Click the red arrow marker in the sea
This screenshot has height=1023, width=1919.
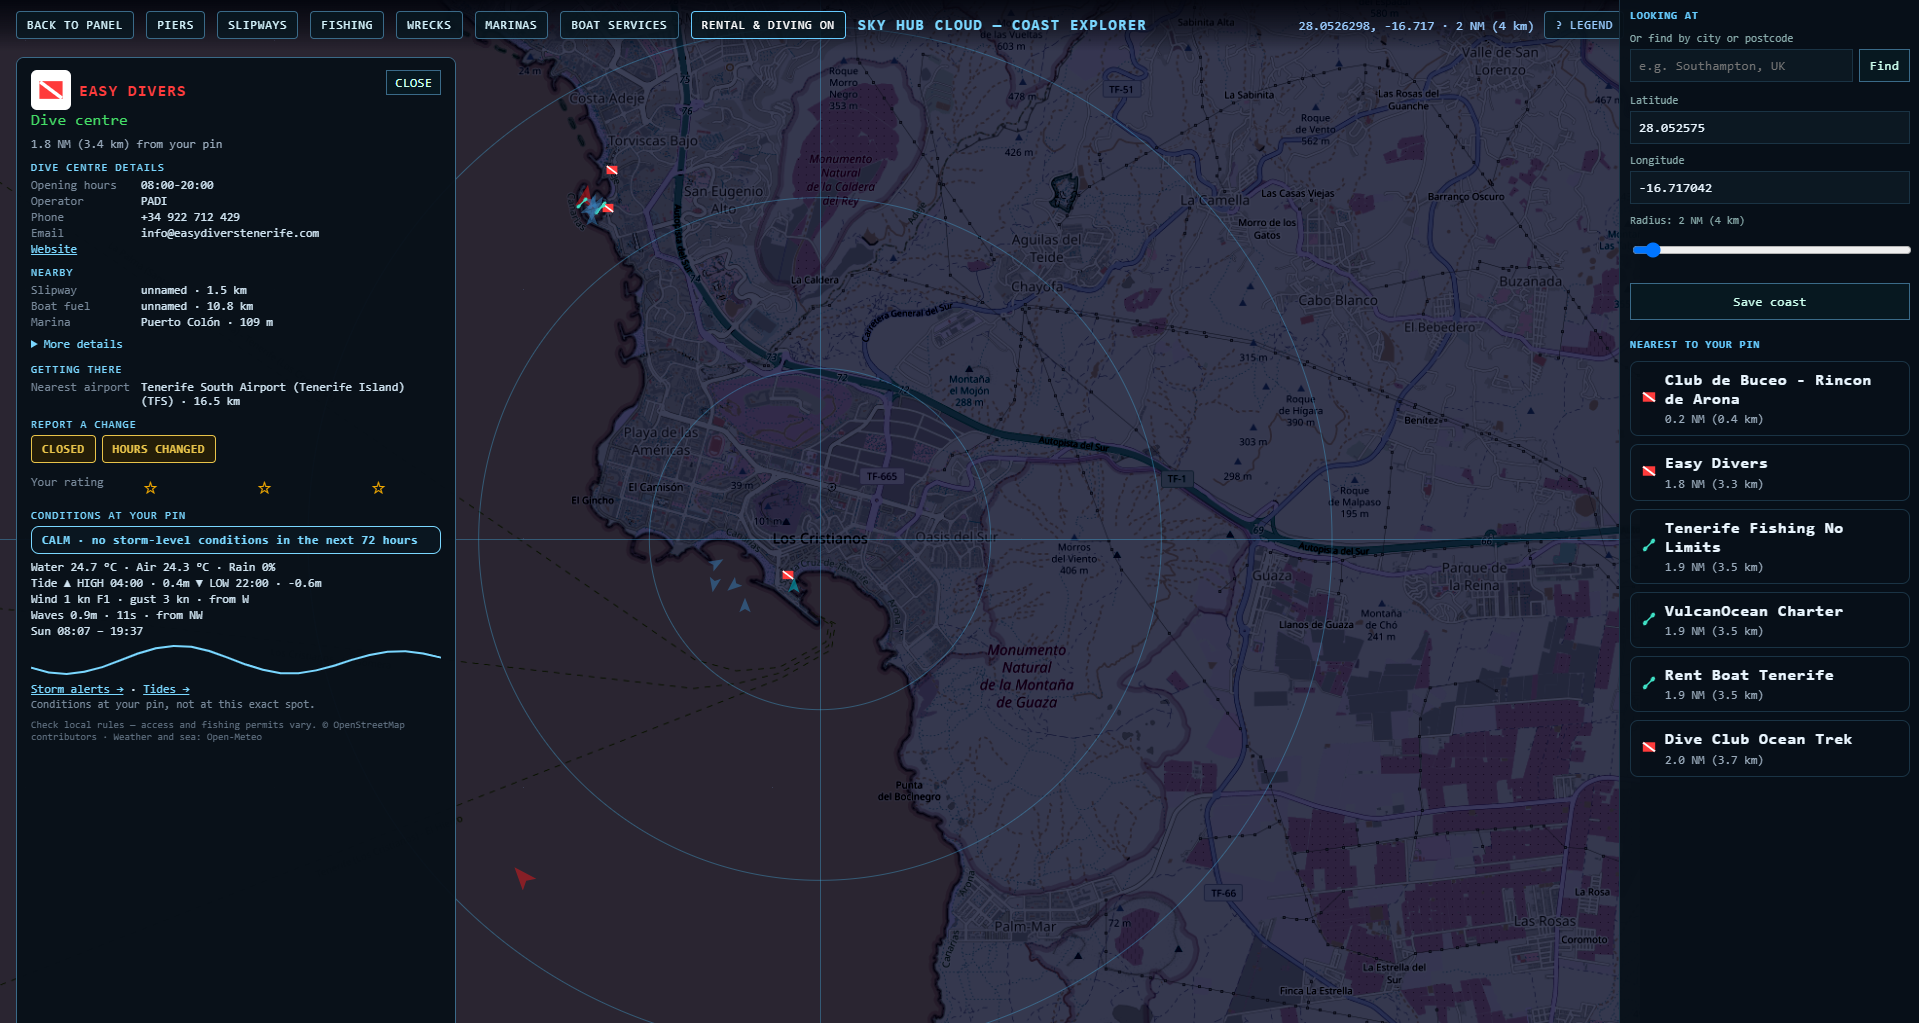click(x=523, y=877)
